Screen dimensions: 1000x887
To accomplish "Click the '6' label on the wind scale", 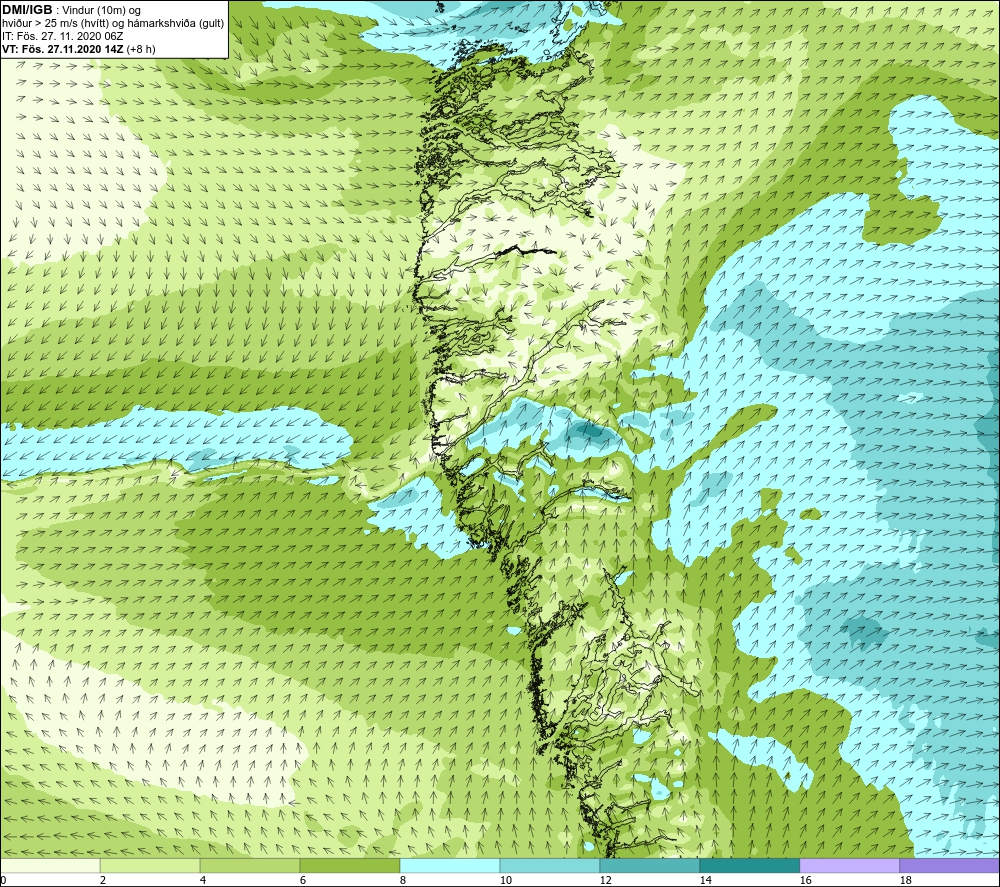I will pyautogui.click(x=303, y=881).
